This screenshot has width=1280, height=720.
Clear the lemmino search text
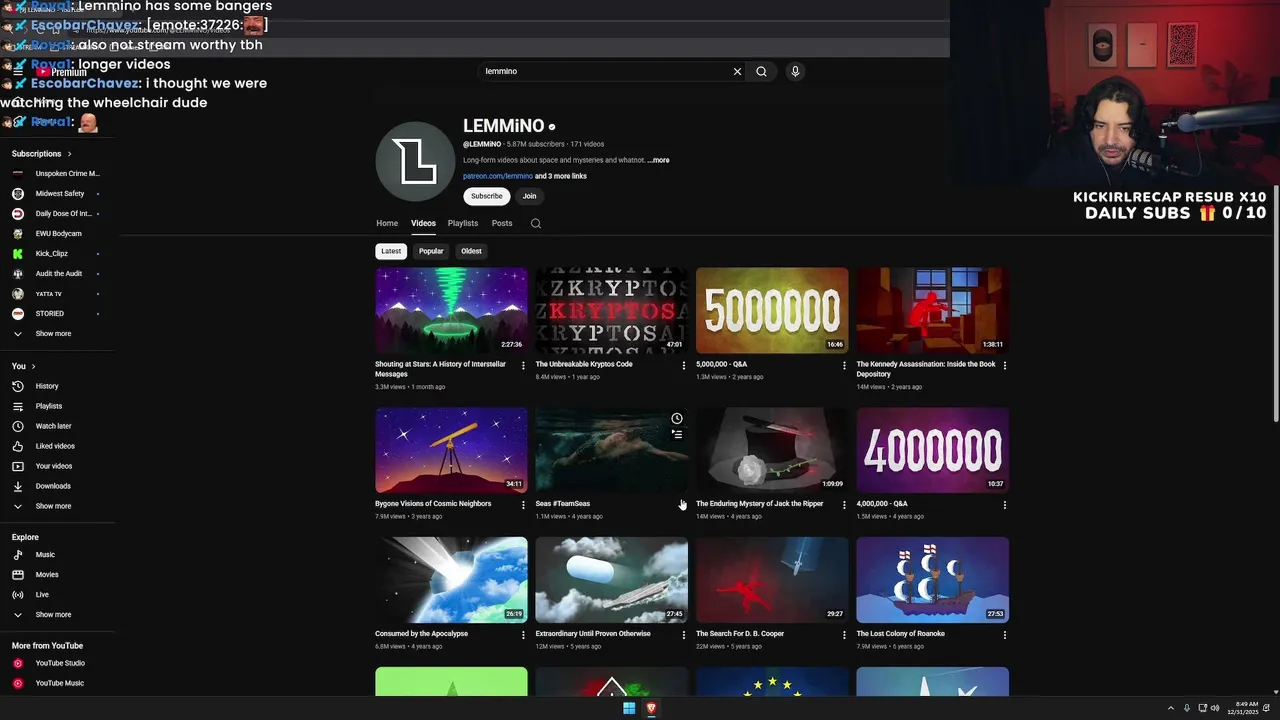[737, 71]
